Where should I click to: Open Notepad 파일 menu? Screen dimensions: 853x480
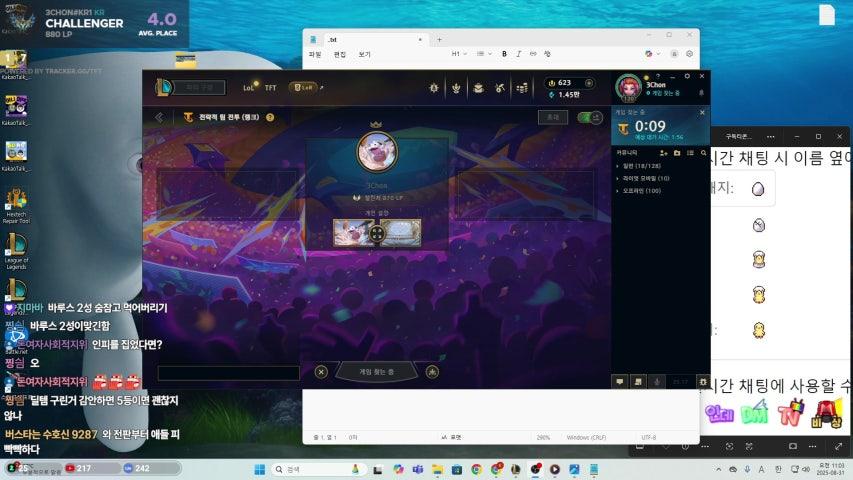point(315,54)
